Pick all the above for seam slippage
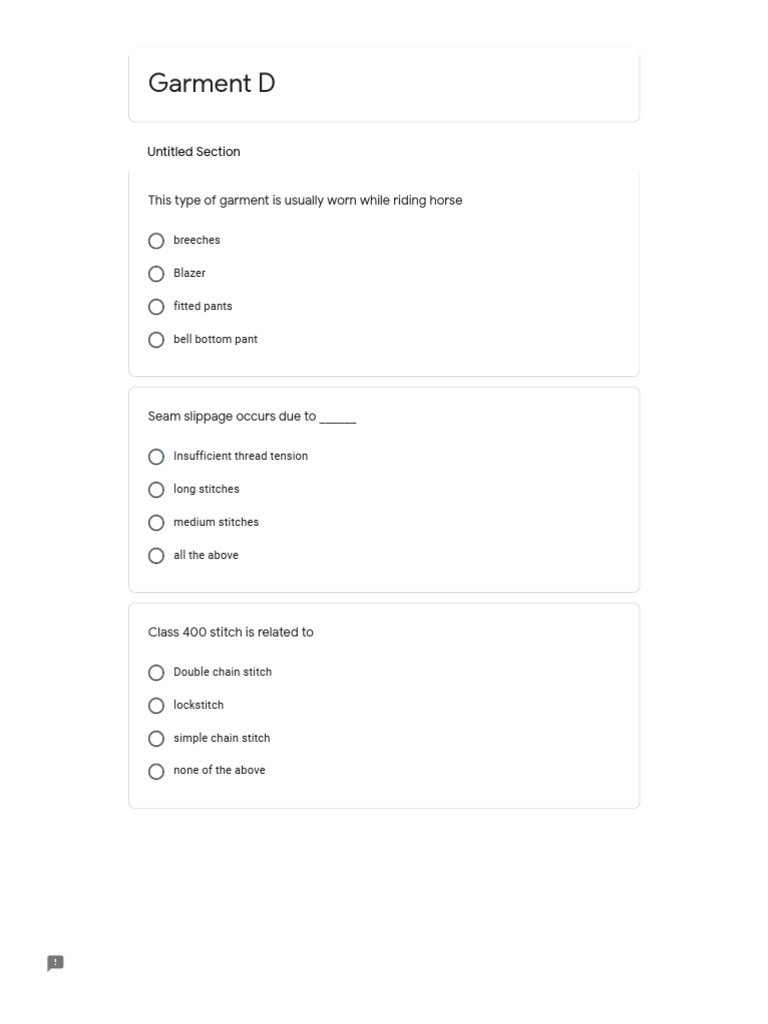Image resolution: width=768 pixels, height=1024 pixels. click(156, 556)
